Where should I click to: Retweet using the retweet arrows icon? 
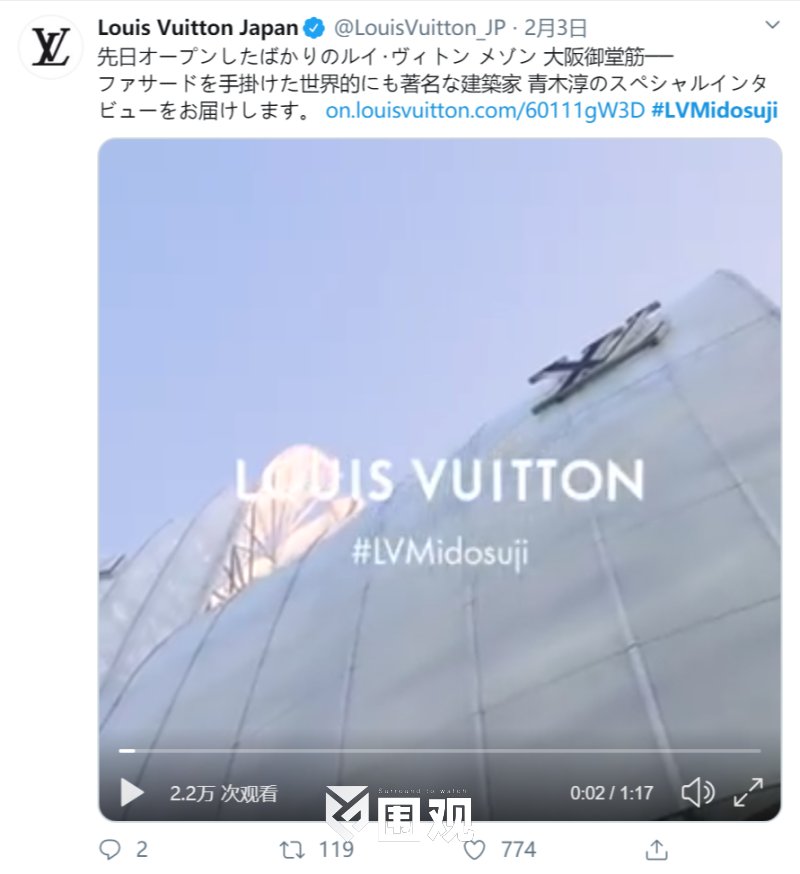292,849
